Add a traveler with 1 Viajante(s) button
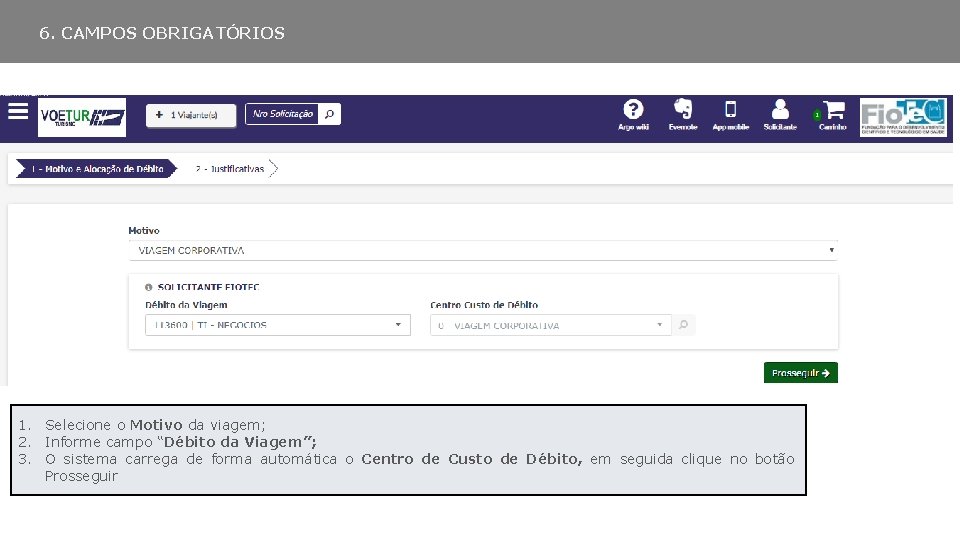Image resolution: width=960 pixels, height=540 pixels. click(x=191, y=115)
